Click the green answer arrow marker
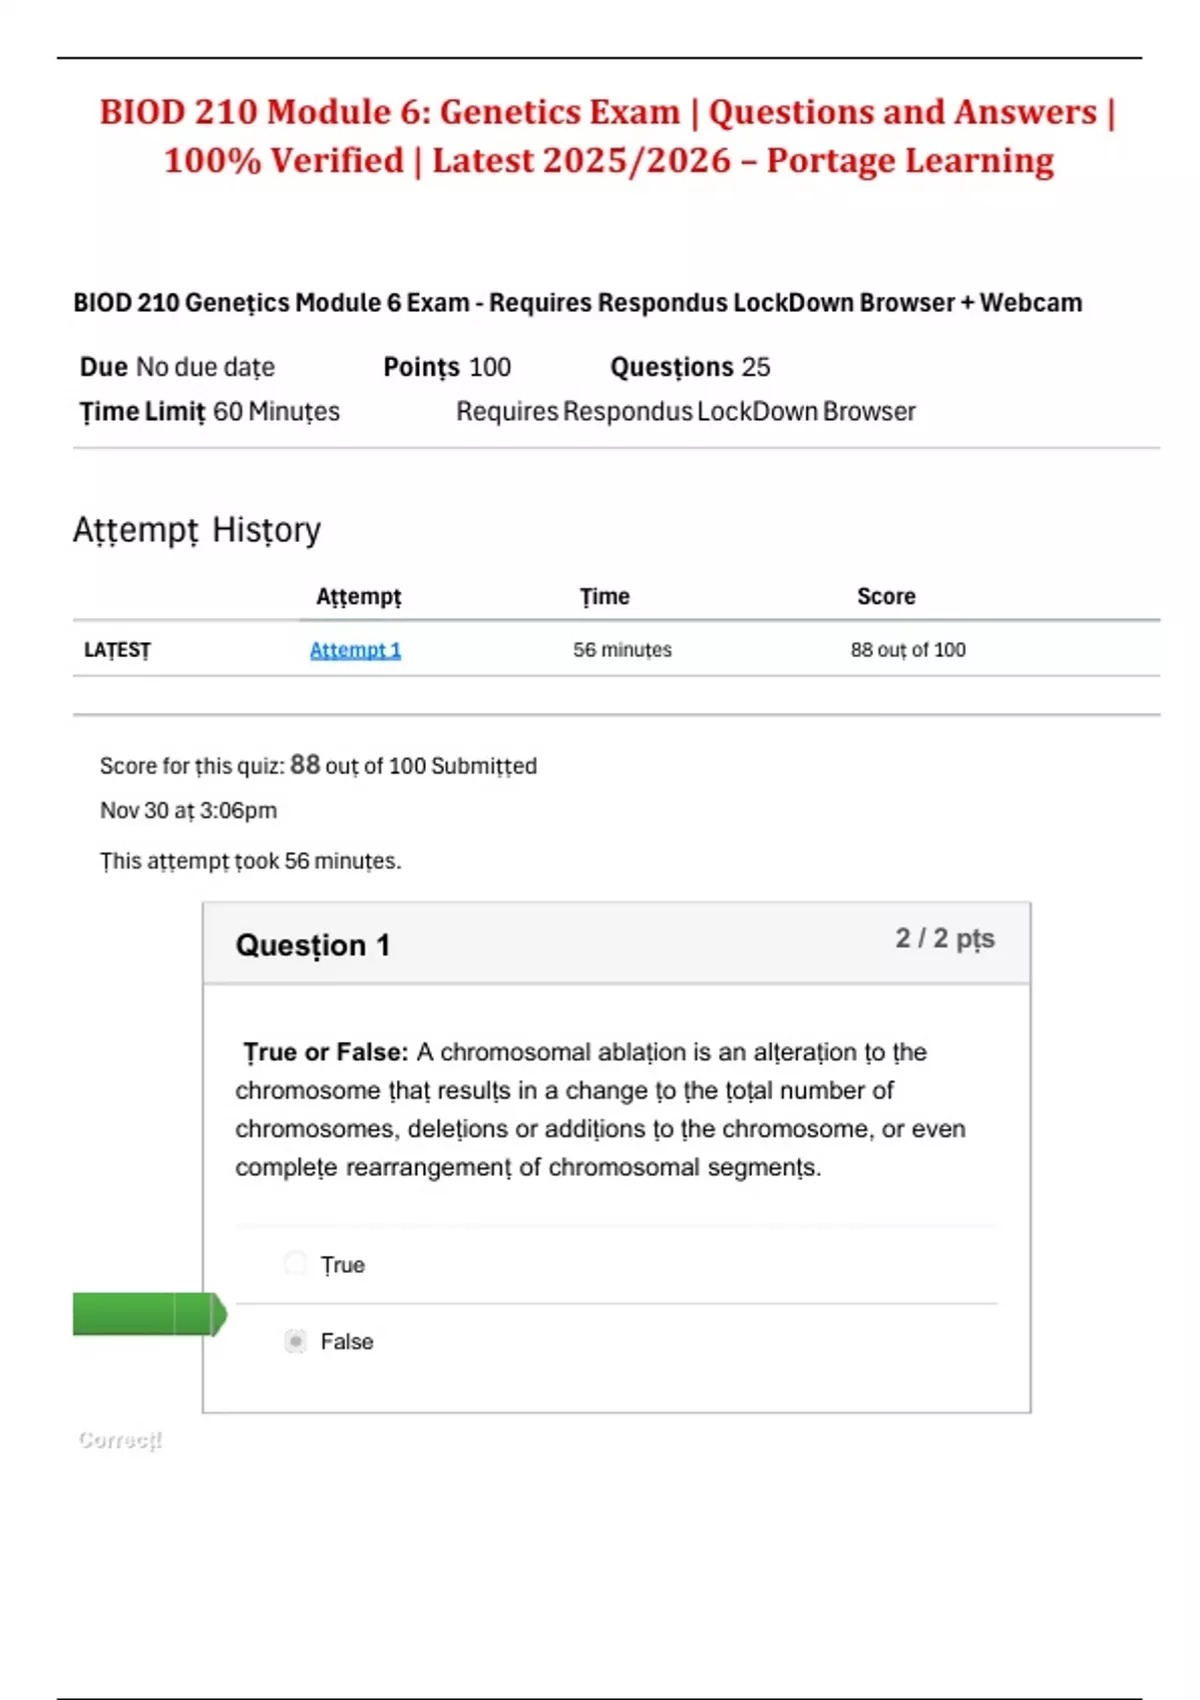The image size is (1200, 1700). 150,1314
